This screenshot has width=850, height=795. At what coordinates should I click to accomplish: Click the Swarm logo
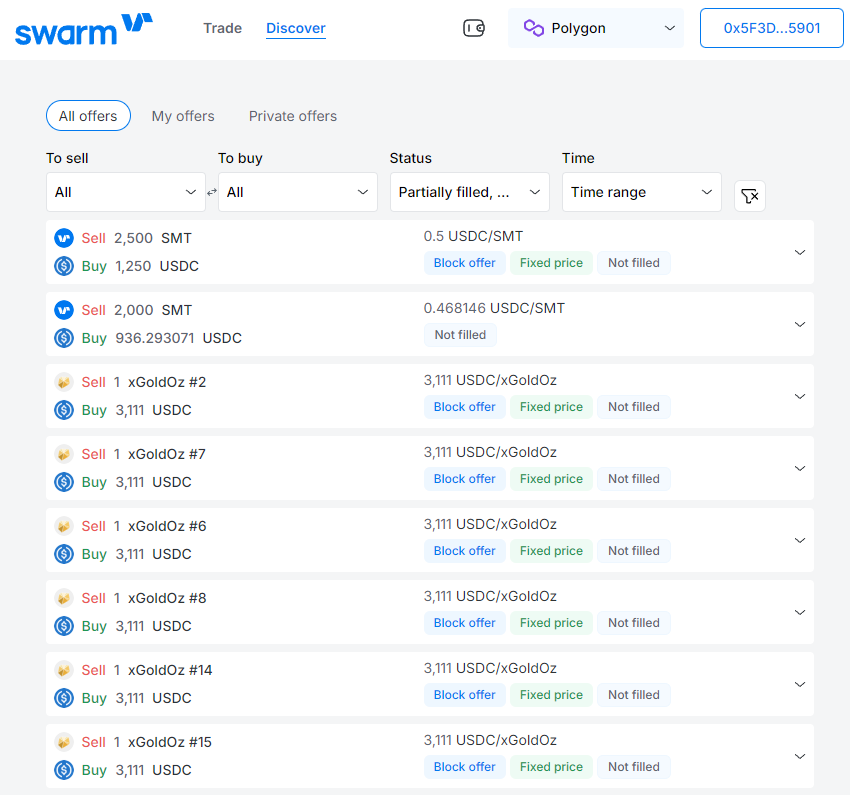[84, 29]
